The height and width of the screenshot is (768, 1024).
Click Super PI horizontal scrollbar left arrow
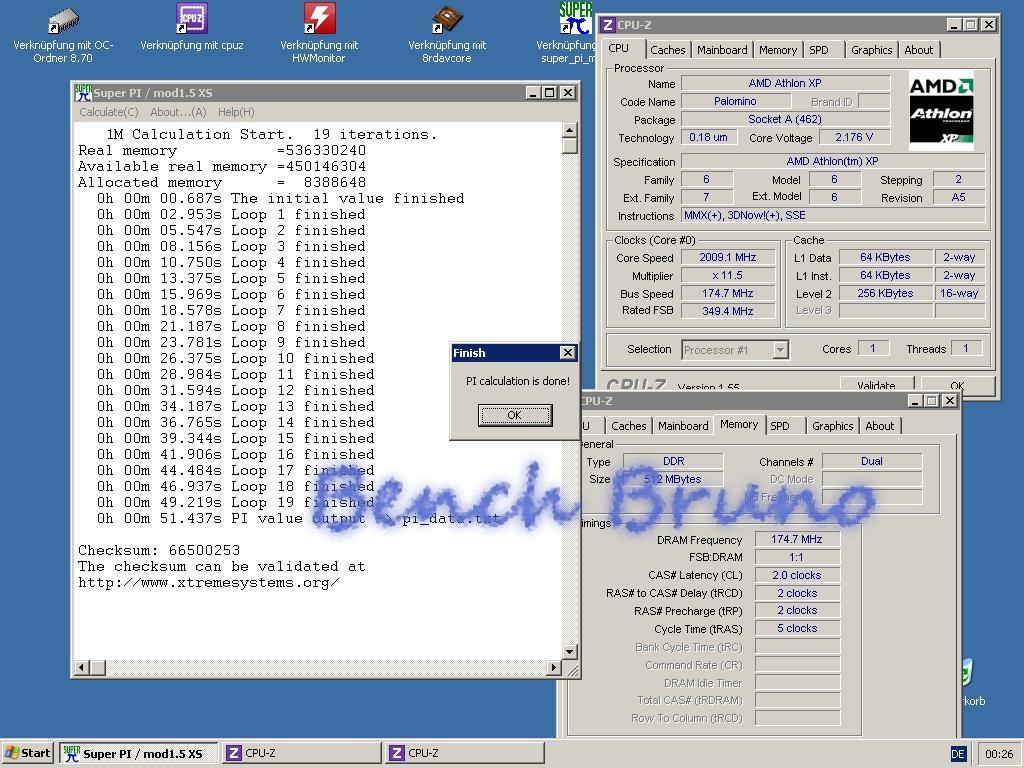[x=82, y=667]
